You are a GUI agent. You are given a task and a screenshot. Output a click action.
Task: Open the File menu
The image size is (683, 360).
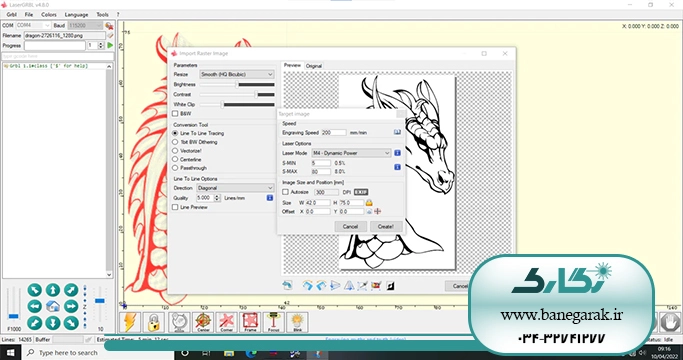point(29,14)
